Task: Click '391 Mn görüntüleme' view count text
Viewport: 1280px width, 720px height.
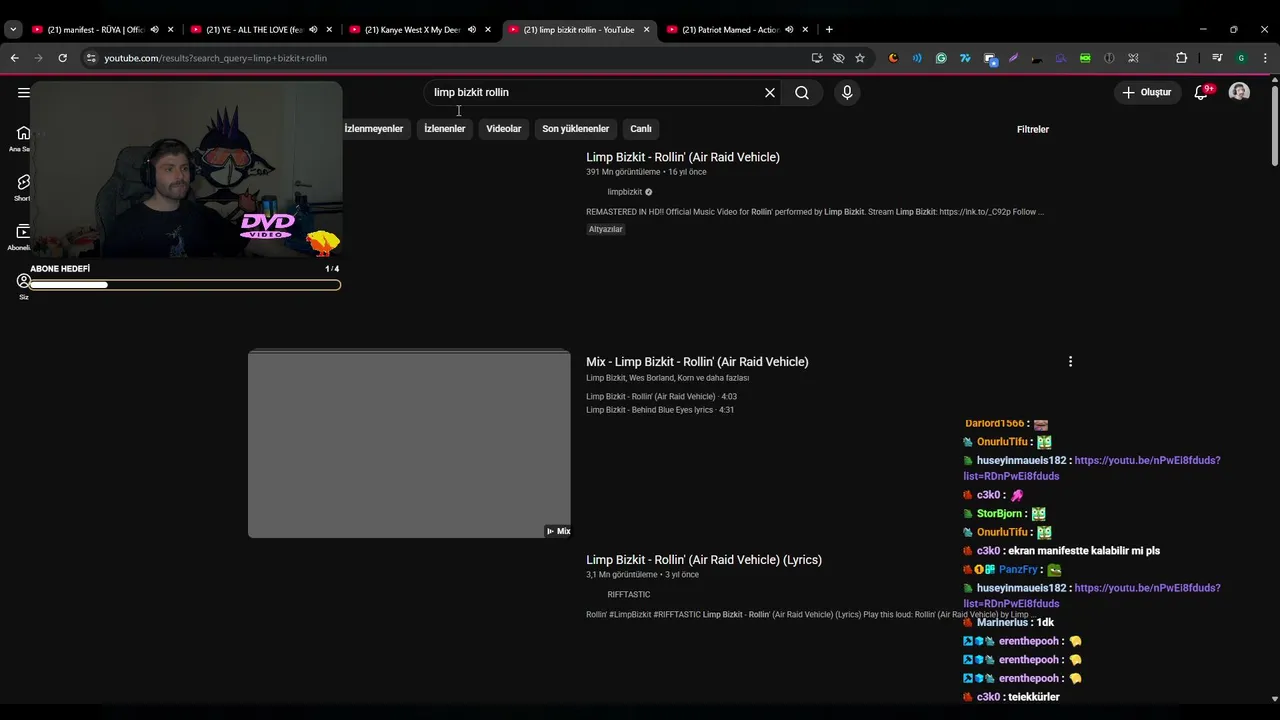Action: click(x=623, y=172)
